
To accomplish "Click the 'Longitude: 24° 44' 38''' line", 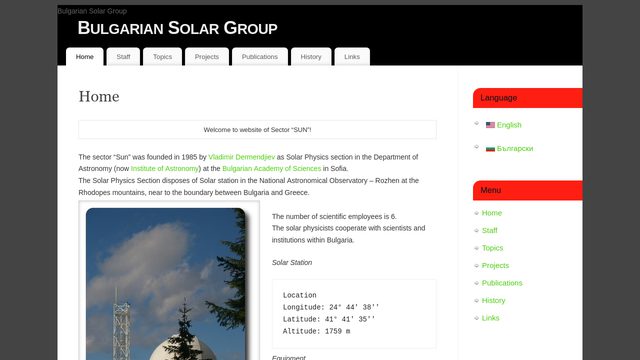I will (x=331, y=307).
